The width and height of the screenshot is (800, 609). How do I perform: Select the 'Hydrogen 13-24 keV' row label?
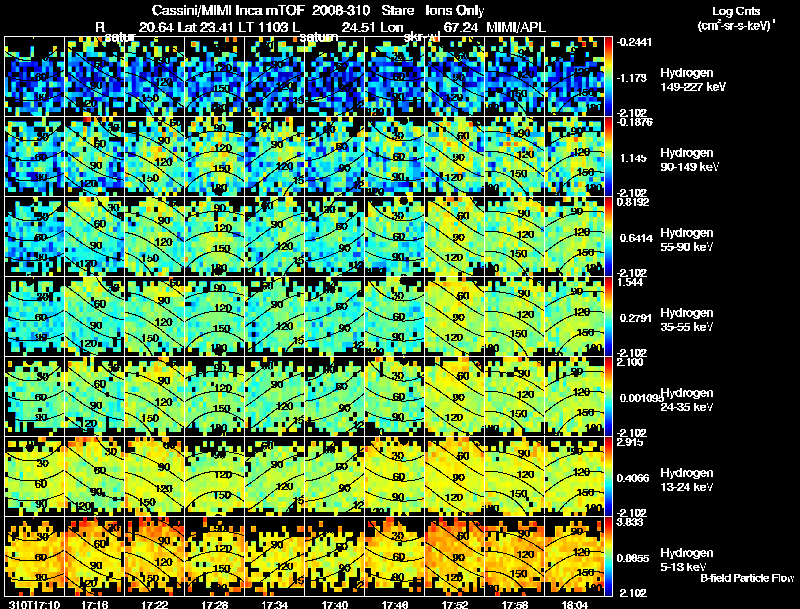pyautogui.click(x=687, y=480)
